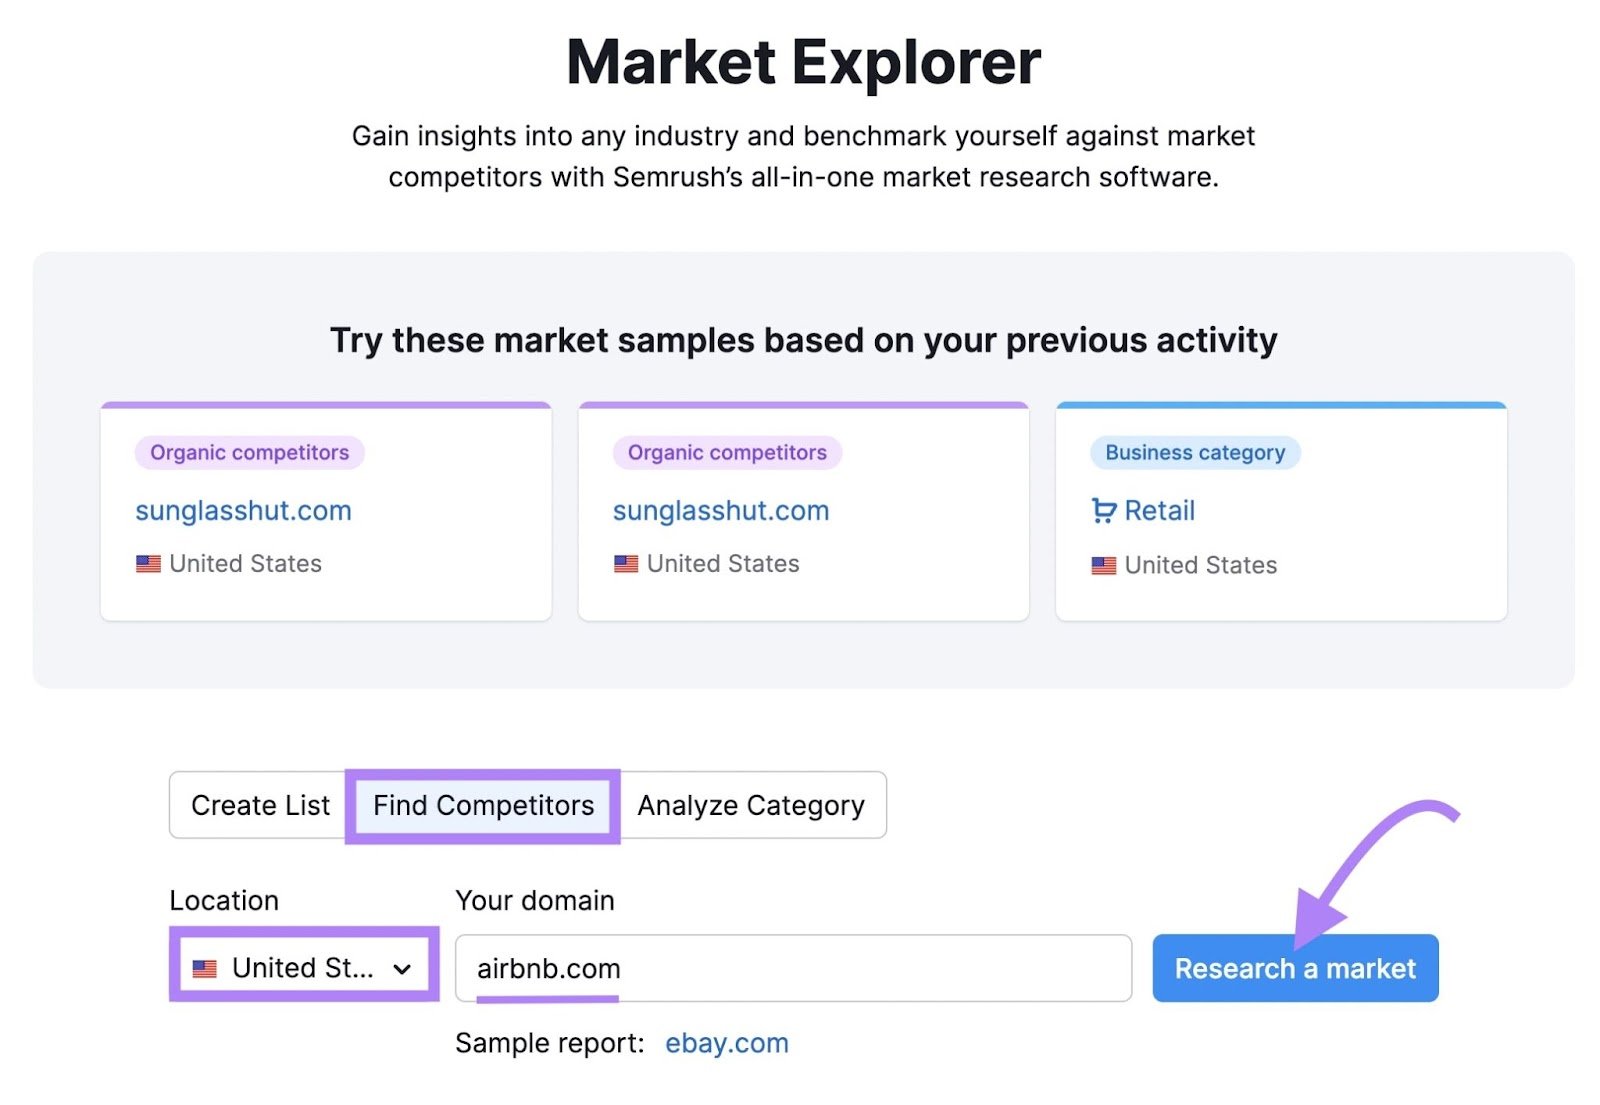Screen dimensions: 1600x1105
Task: Click the second sunglasshut.com market card
Action: (x=721, y=511)
